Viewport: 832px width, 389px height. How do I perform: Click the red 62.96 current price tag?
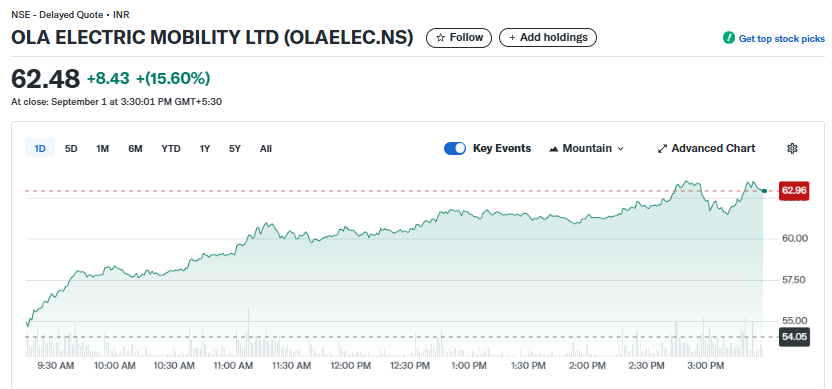(x=793, y=191)
